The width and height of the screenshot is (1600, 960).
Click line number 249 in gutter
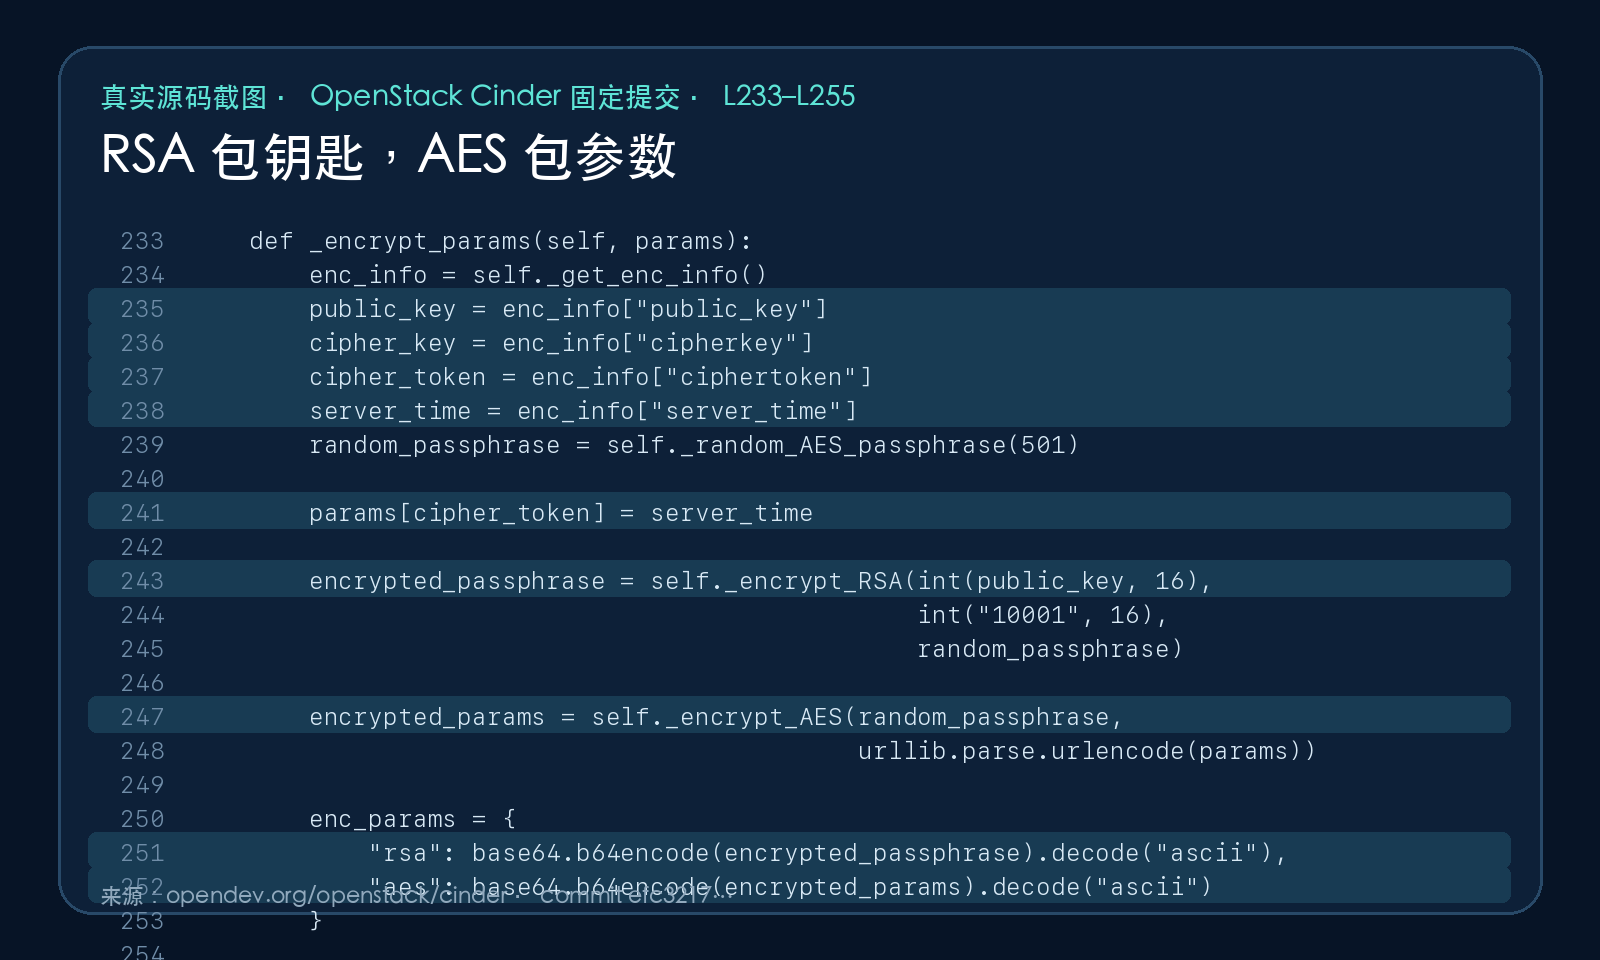tap(142, 785)
